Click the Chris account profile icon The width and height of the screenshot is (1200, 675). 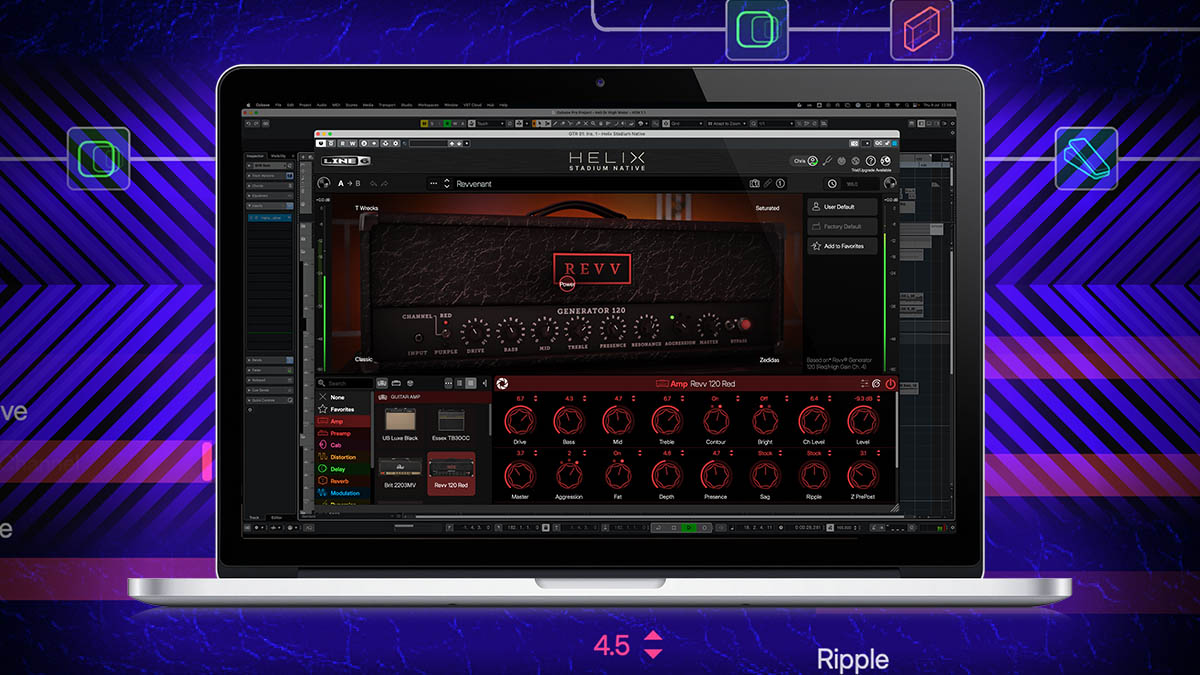coord(813,161)
